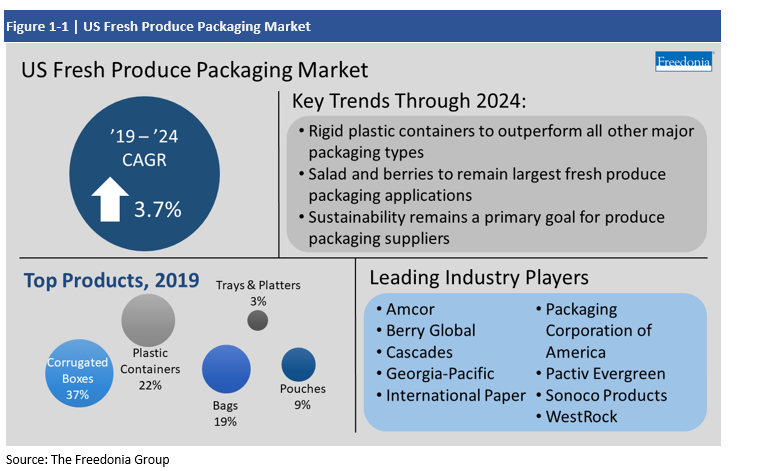Click the 'CAGR' label in the circle
The image size is (772, 471).
144,160
